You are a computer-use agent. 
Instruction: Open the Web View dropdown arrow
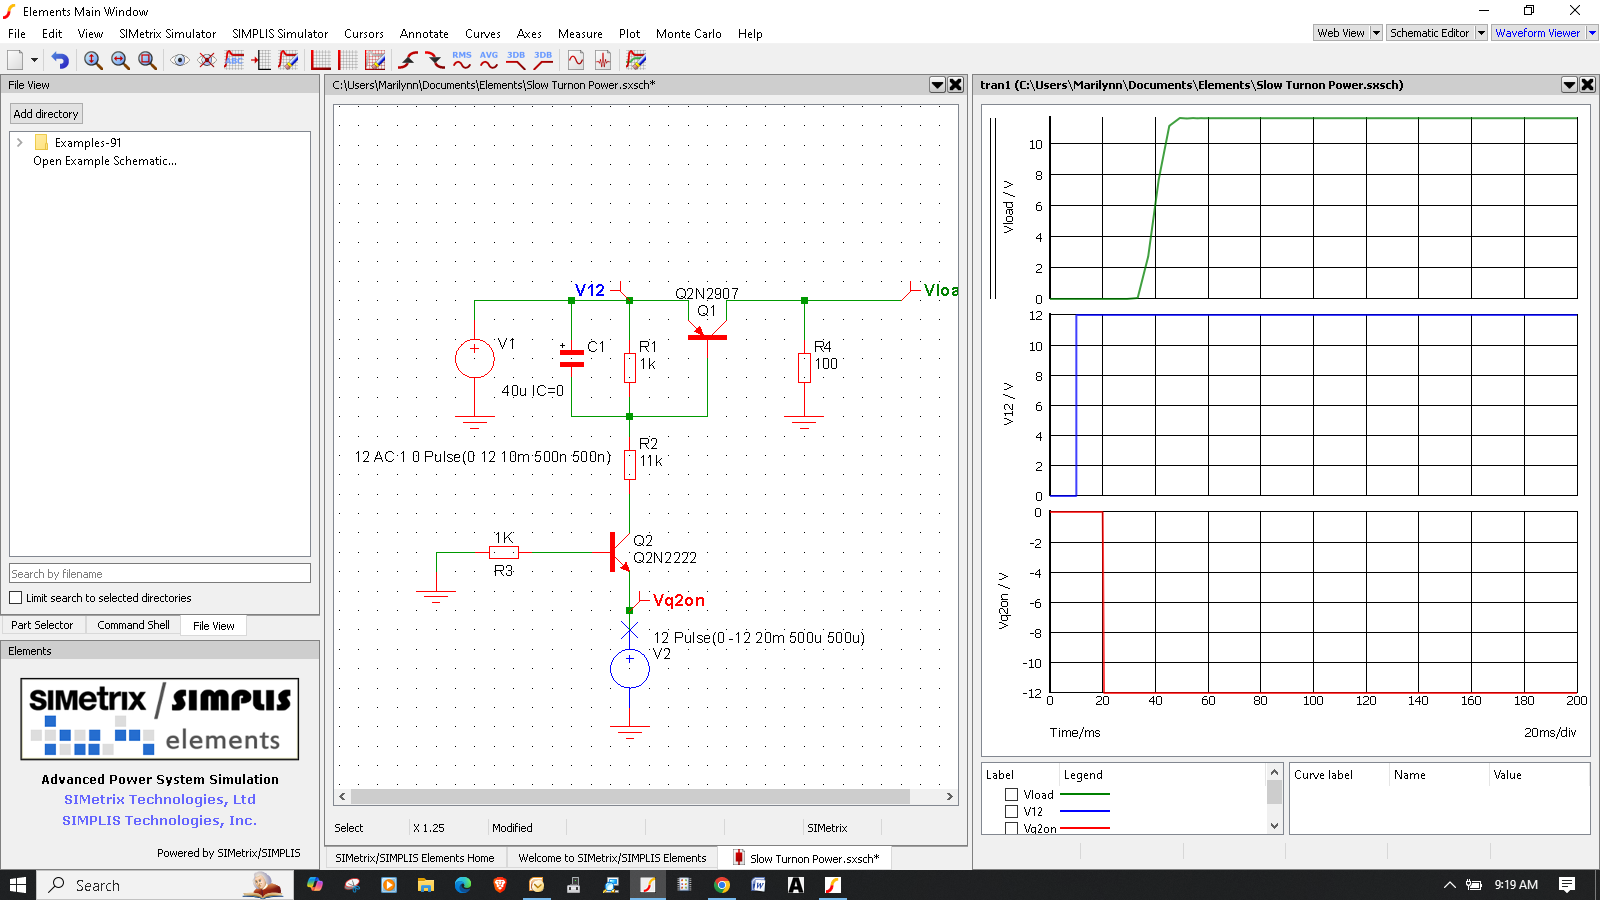point(1376,33)
